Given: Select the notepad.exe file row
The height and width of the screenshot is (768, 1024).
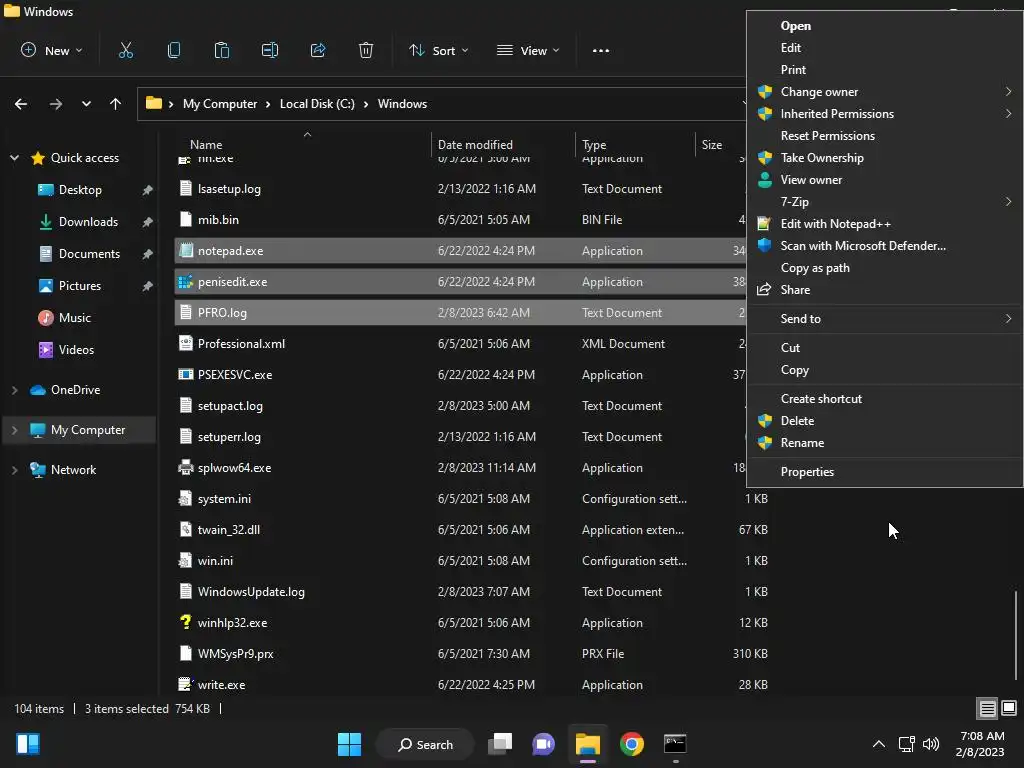Looking at the screenshot, I should tap(460, 251).
